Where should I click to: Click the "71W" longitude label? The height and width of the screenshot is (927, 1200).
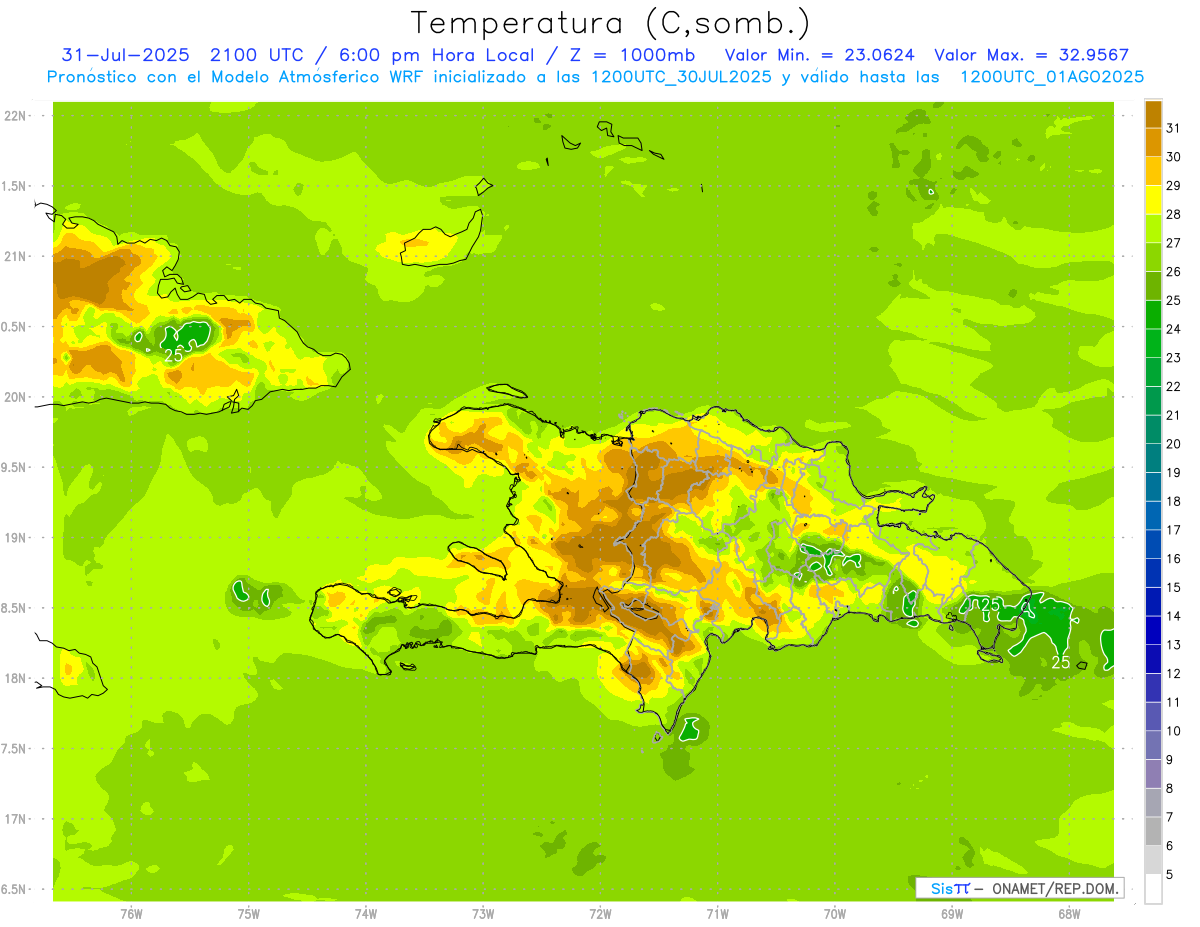(717, 914)
